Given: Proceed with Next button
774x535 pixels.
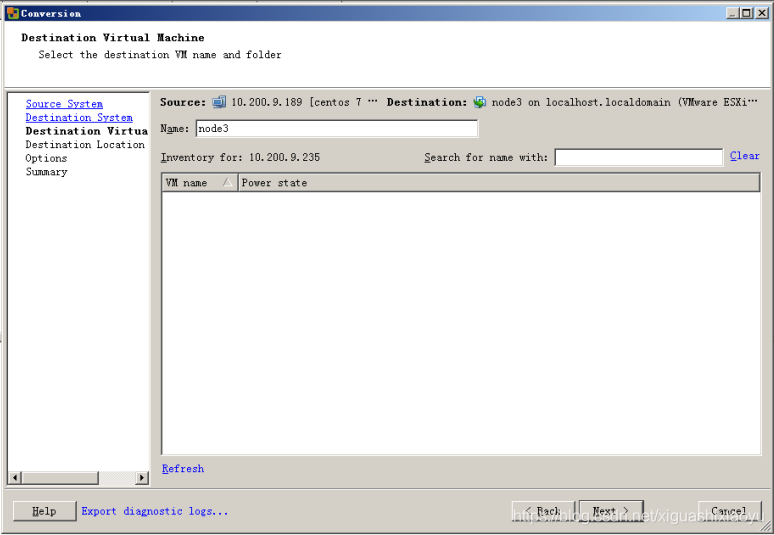Looking at the screenshot, I should (611, 511).
